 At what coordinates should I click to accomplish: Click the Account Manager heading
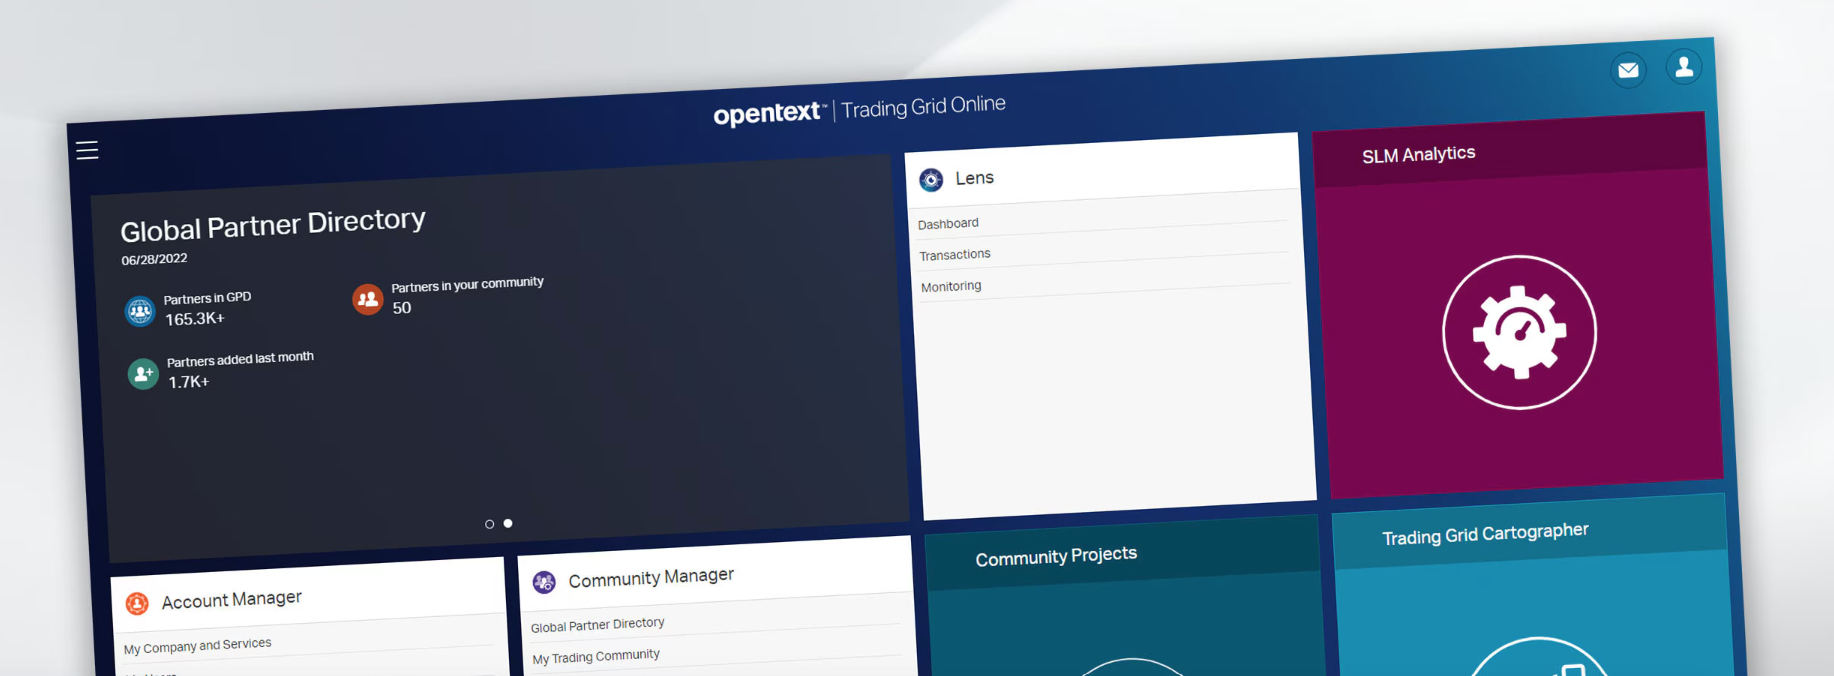(232, 599)
